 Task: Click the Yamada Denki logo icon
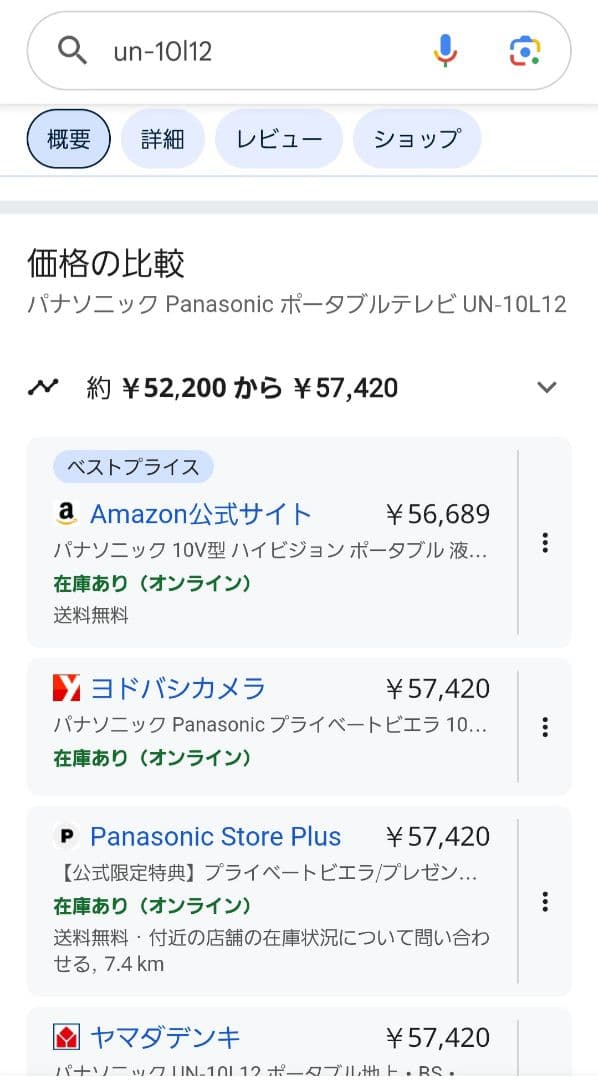coord(66,1037)
